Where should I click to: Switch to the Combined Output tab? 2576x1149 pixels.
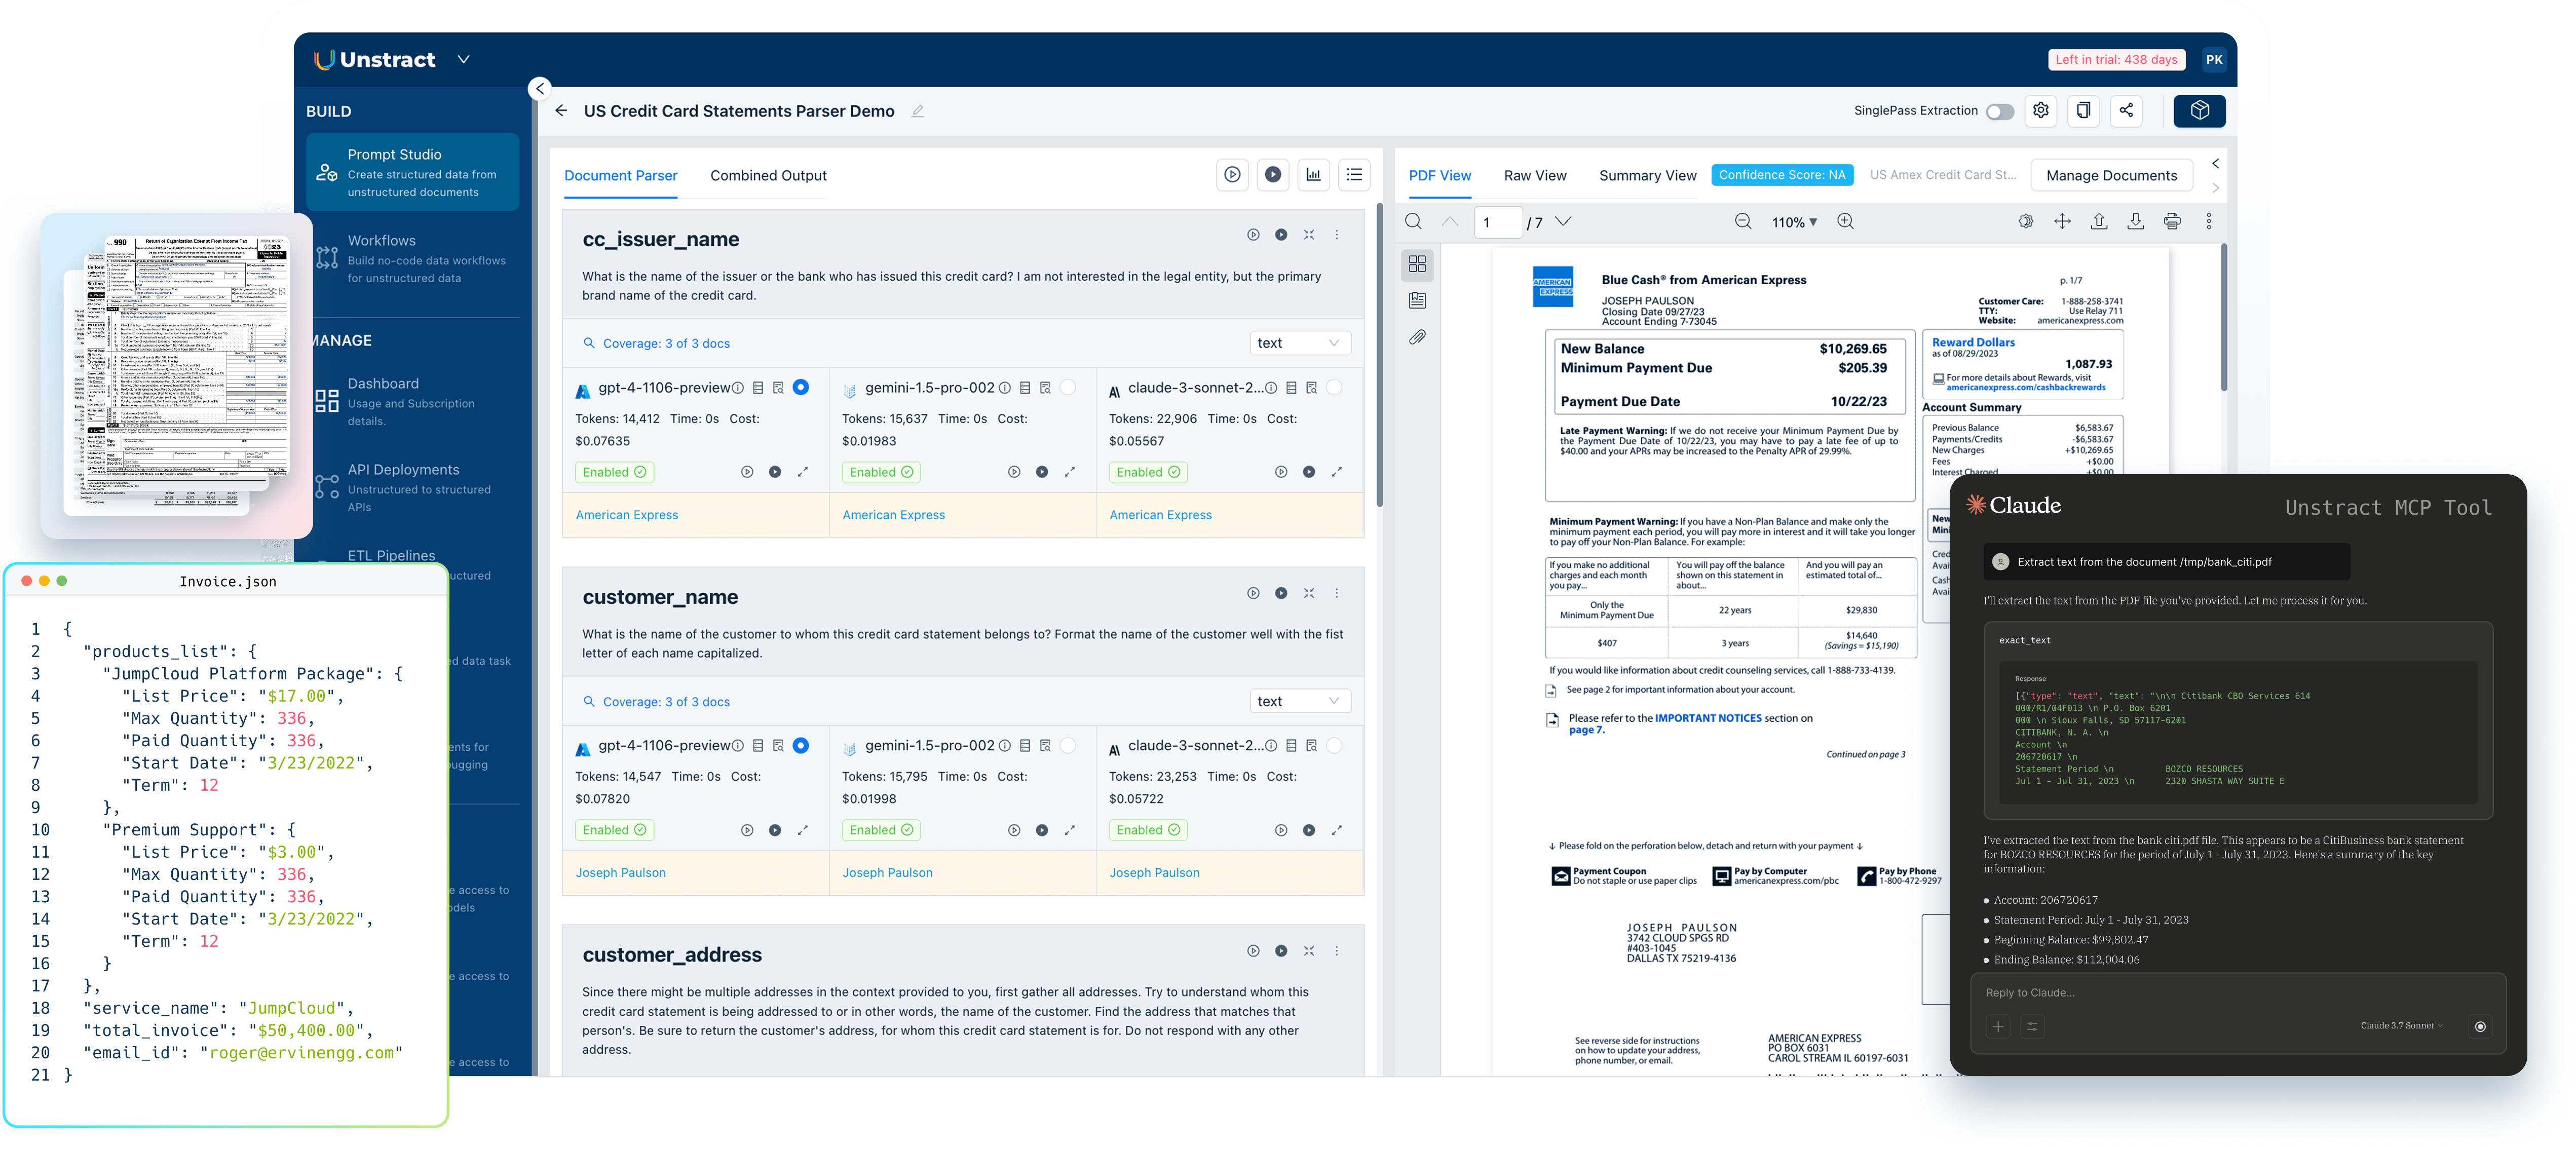click(768, 176)
